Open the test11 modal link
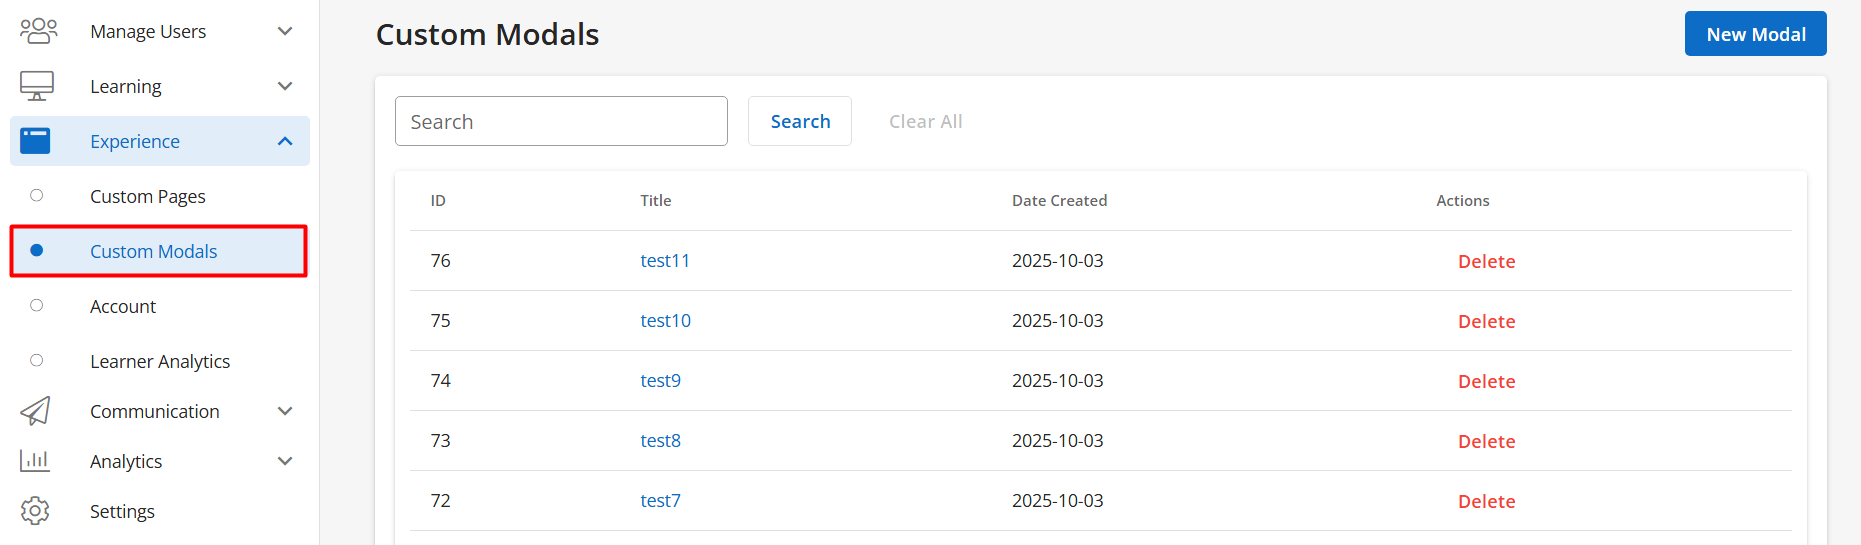This screenshot has width=1861, height=545. [665, 261]
